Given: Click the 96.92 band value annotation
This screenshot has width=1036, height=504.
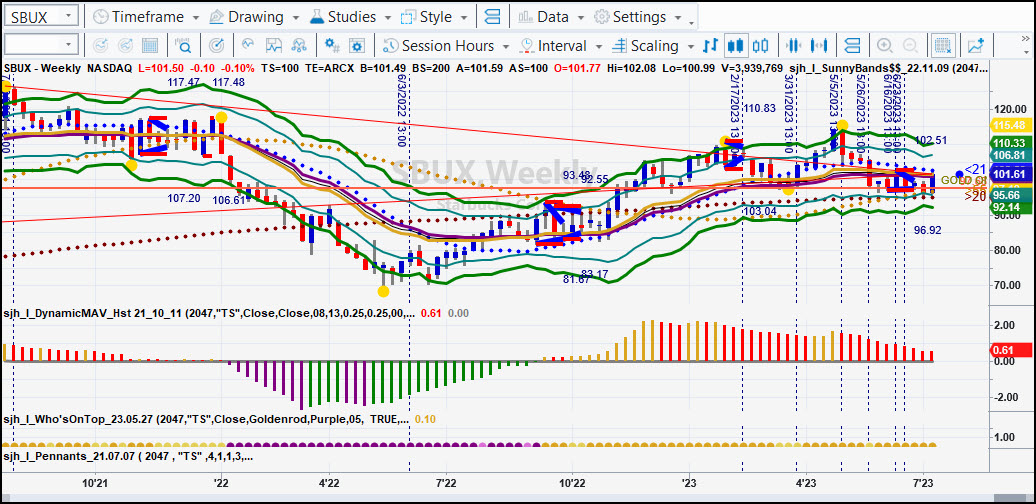Looking at the screenshot, I should pyautogui.click(x=928, y=230).
